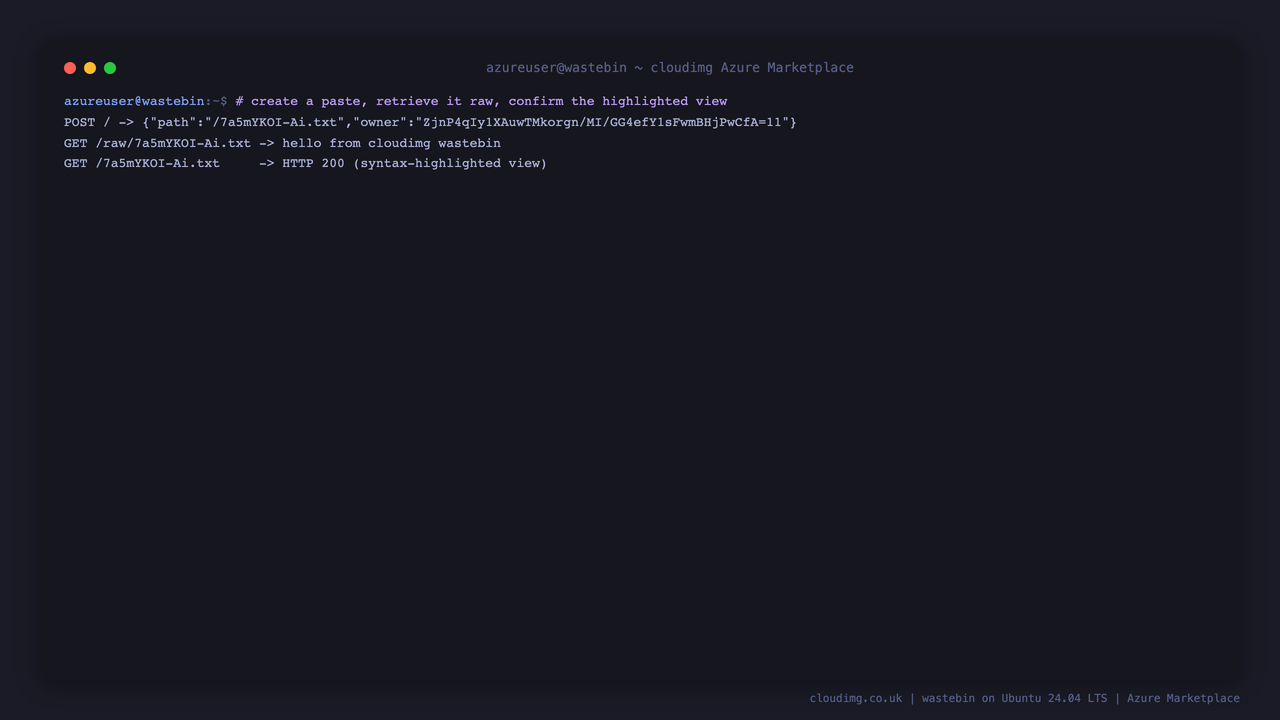The height and width of the screenshot is (720, 1280).
Task: Click the text 'hello from cloudimg wastebin'
Action: [391, 143]
